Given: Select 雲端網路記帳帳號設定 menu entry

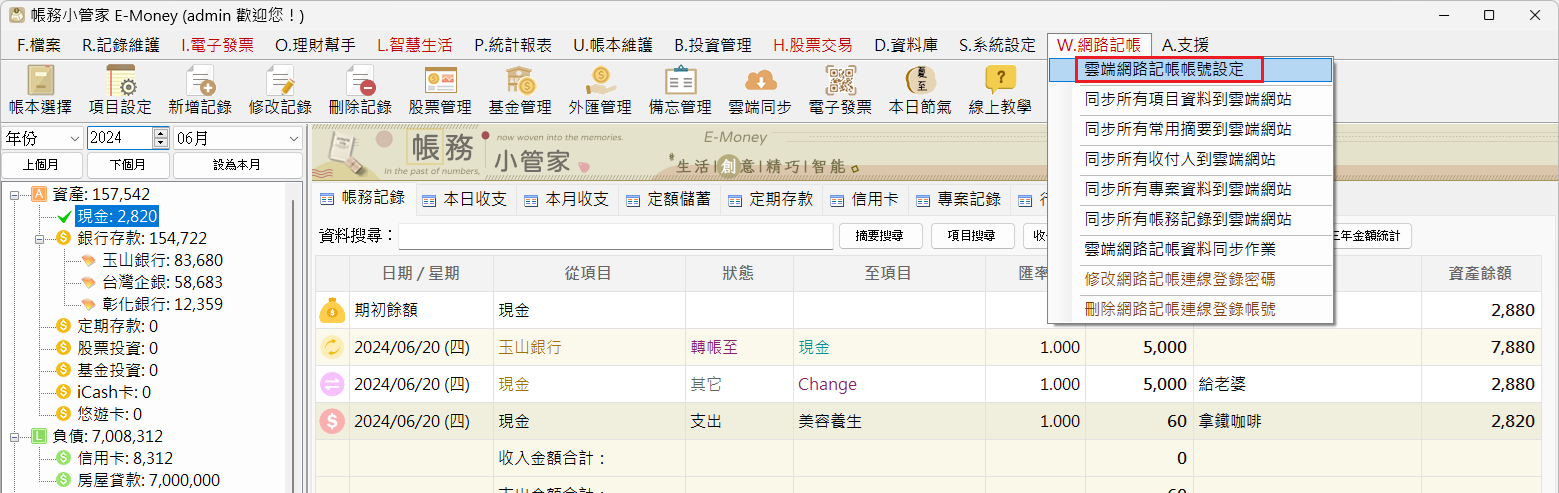Looking at the screenshot, I should coord(1190,69).
